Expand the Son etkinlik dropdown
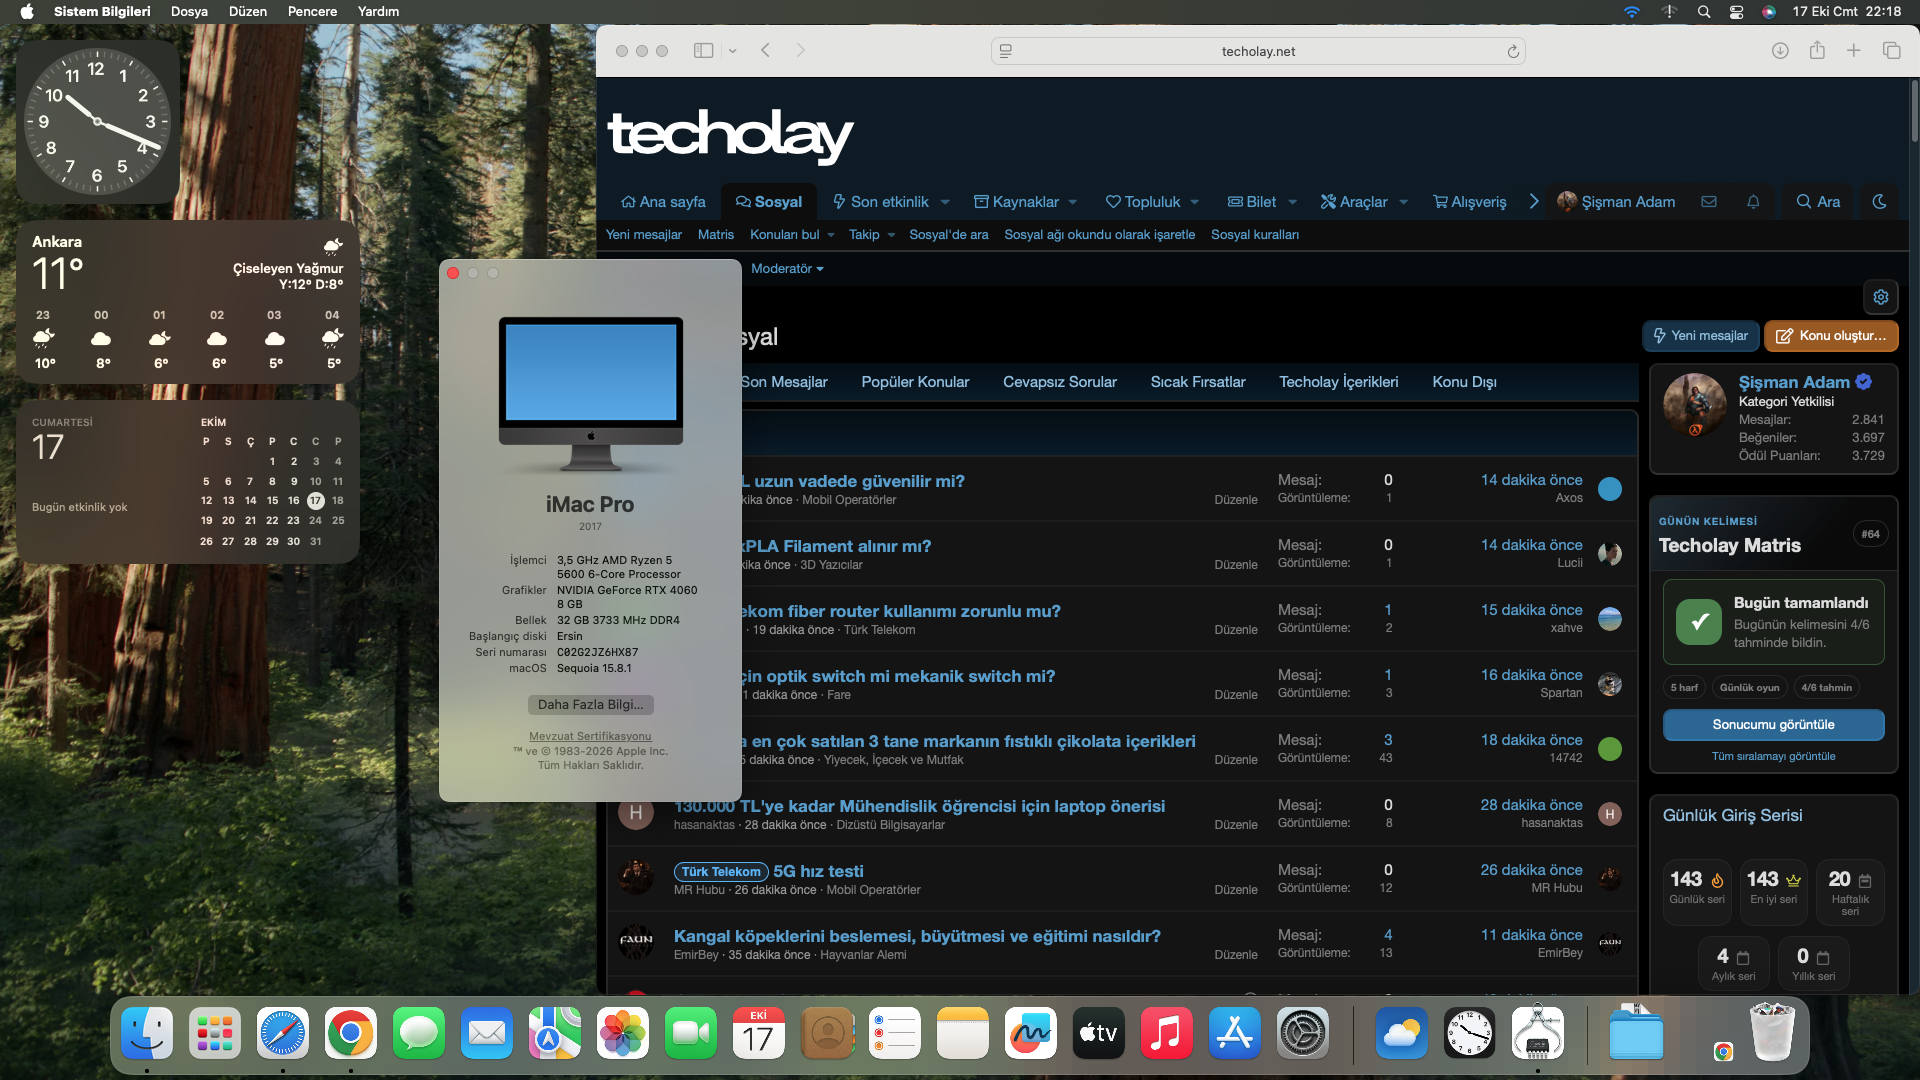The width and height of the screenshot is (1920, 1080). coord(945,202)
